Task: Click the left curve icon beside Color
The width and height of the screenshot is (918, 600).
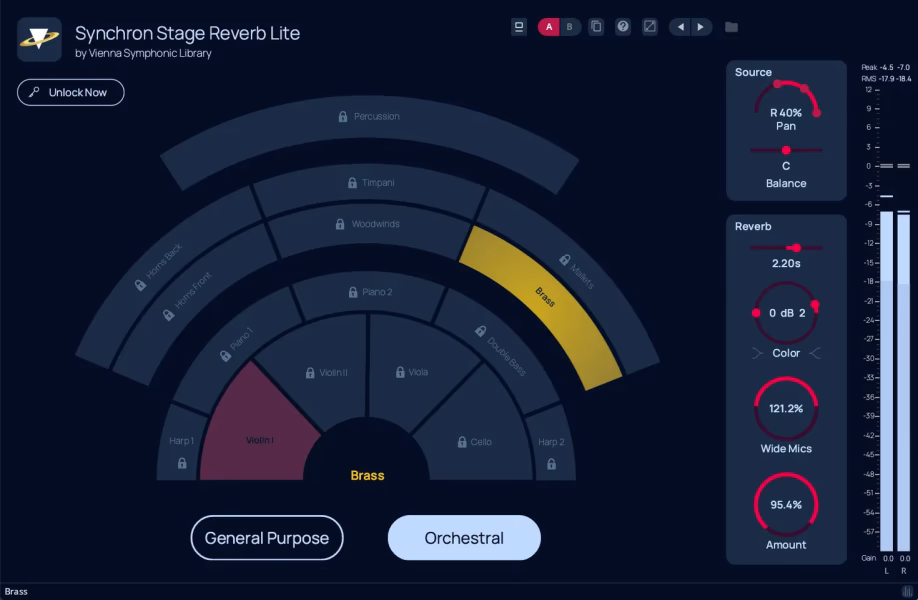Action: pos(758,353)
